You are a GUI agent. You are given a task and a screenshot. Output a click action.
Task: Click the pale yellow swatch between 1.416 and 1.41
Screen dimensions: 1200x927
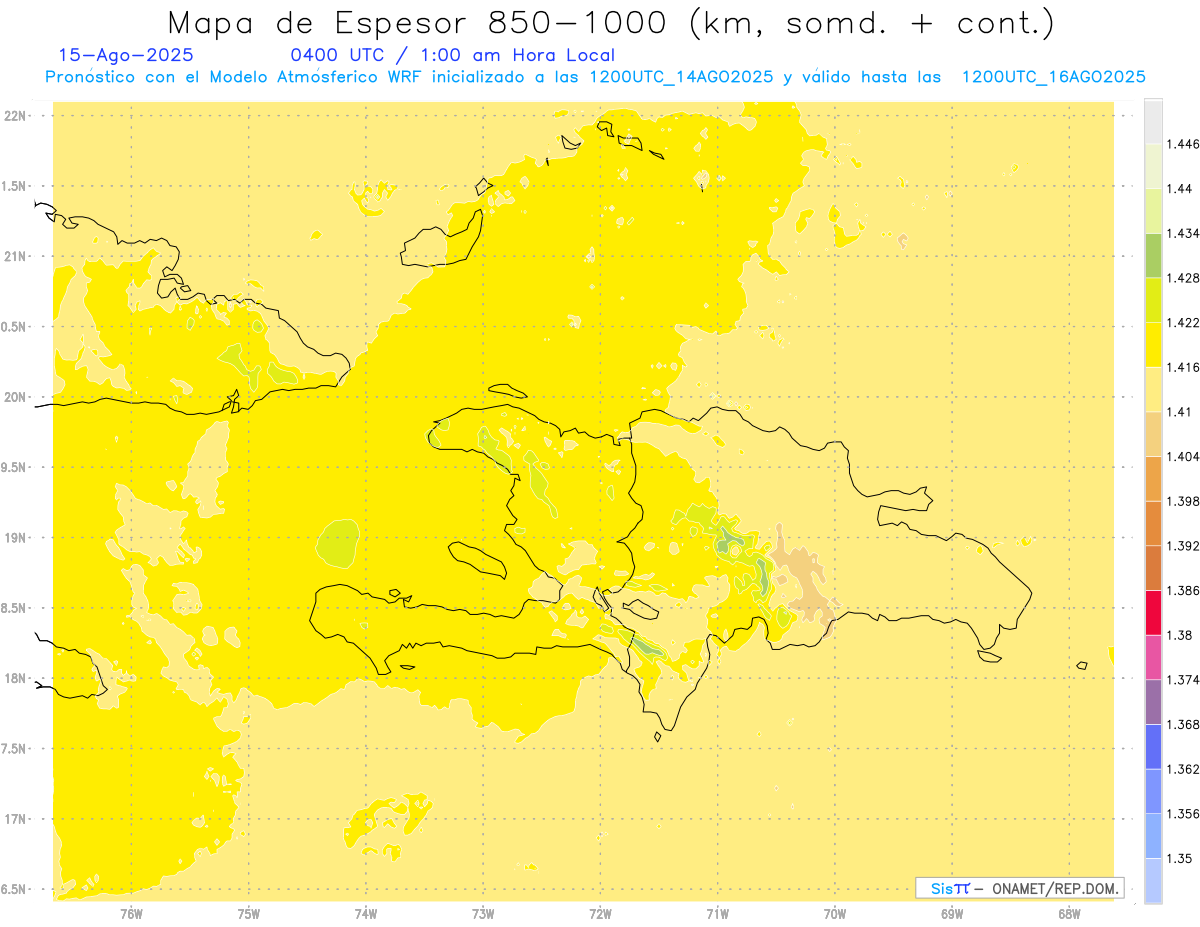point(1153,389)
